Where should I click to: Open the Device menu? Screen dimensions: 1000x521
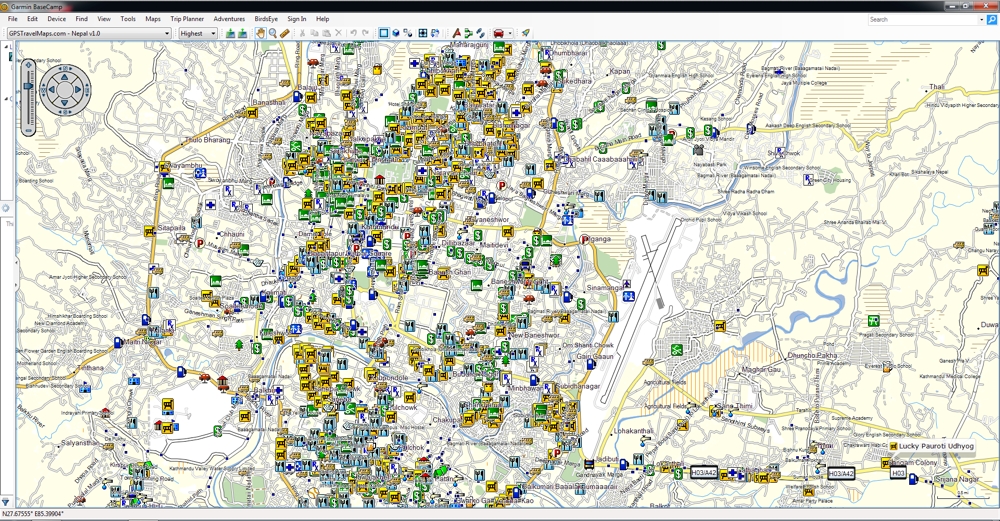(x=57, y=19)
